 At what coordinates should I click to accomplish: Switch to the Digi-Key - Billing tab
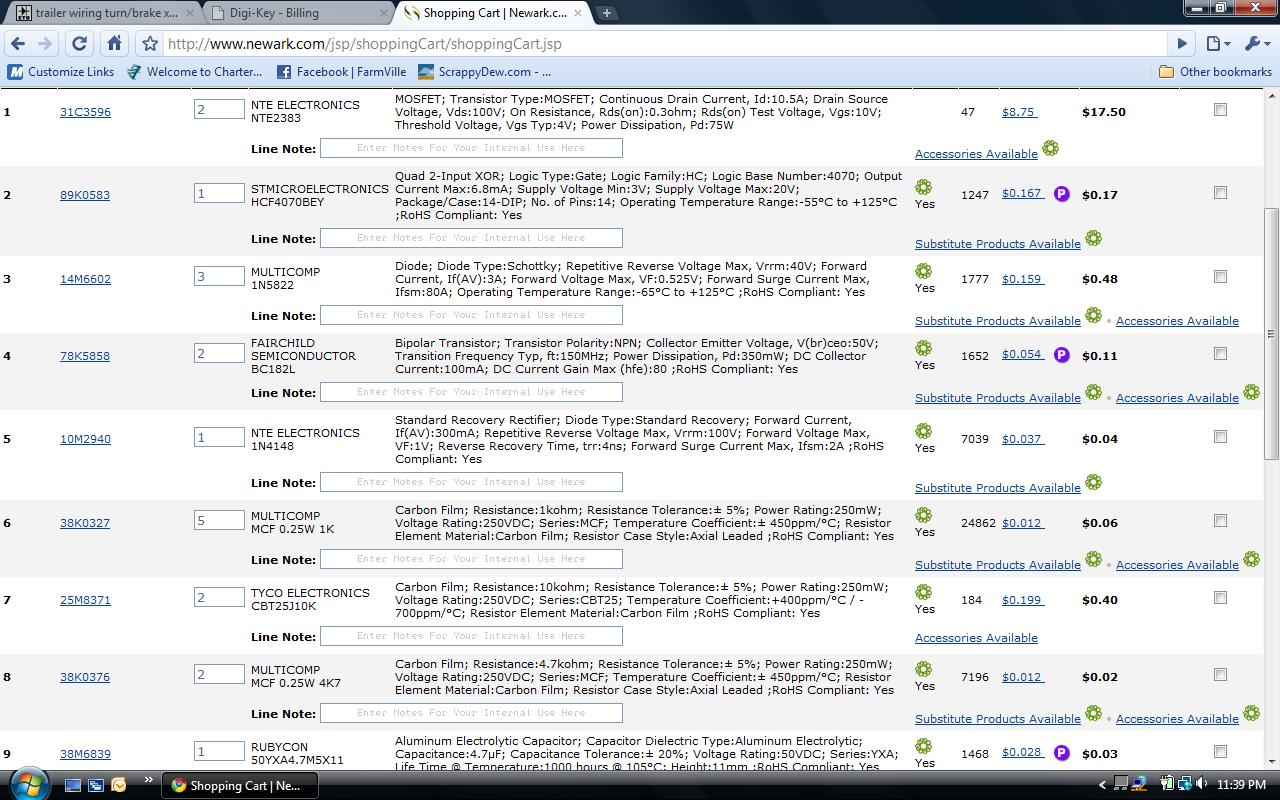click(296, 13)
